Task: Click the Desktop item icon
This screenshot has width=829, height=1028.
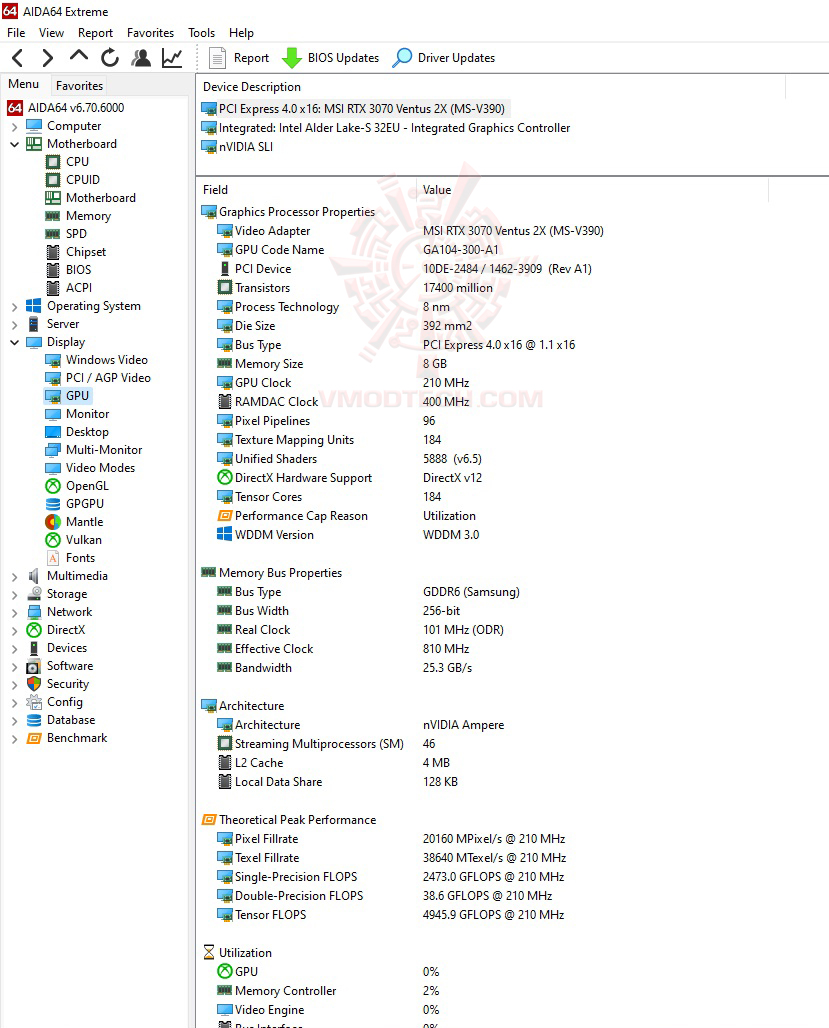Action: (x=53, y=432)
